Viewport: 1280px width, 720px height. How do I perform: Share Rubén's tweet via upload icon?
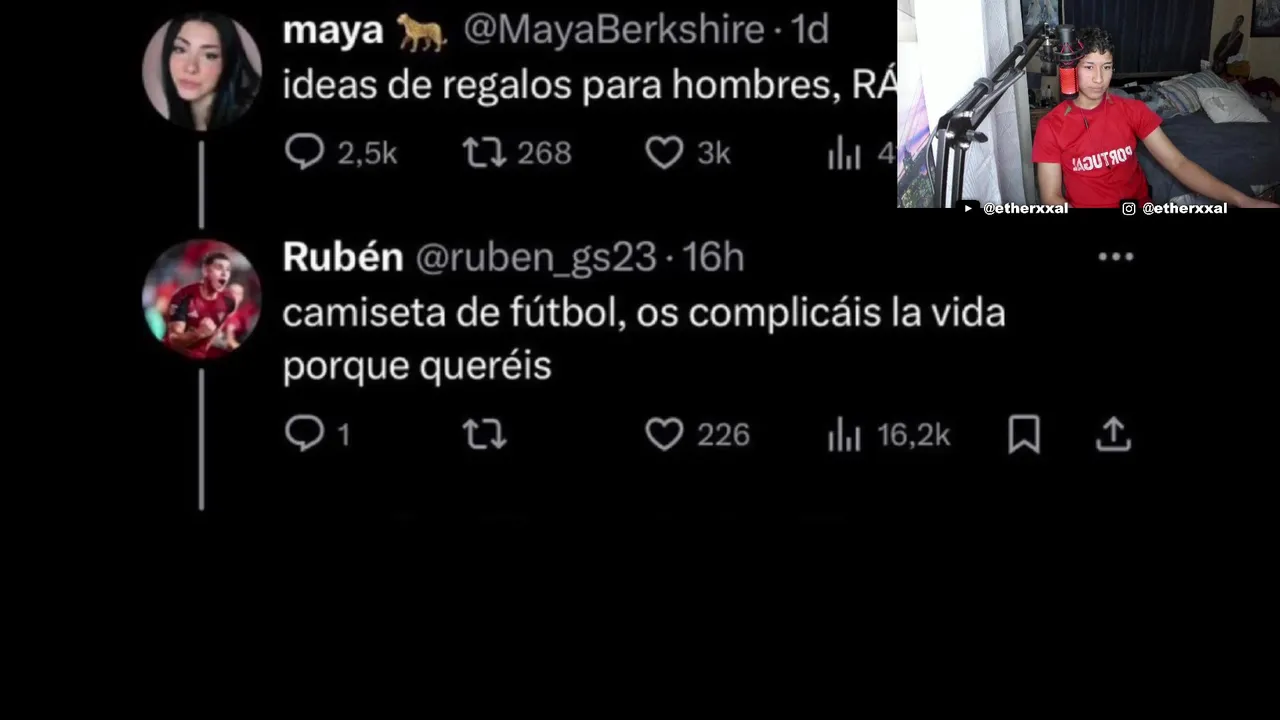(1113, 434)
